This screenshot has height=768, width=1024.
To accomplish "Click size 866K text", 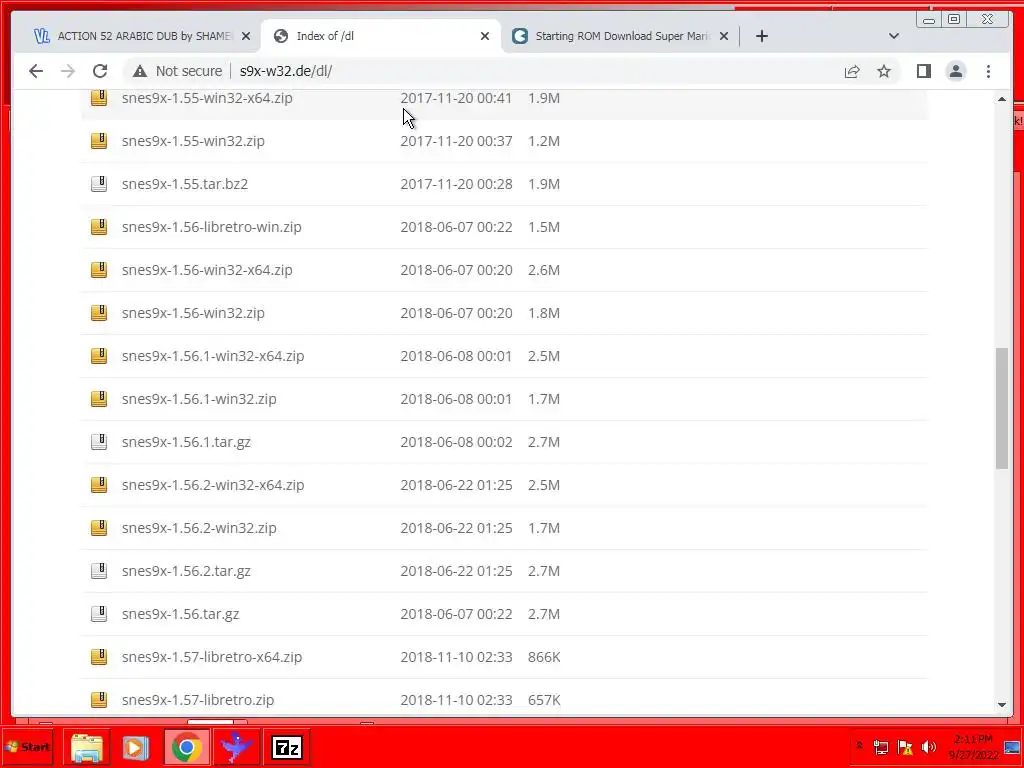I will coord(544,657).
